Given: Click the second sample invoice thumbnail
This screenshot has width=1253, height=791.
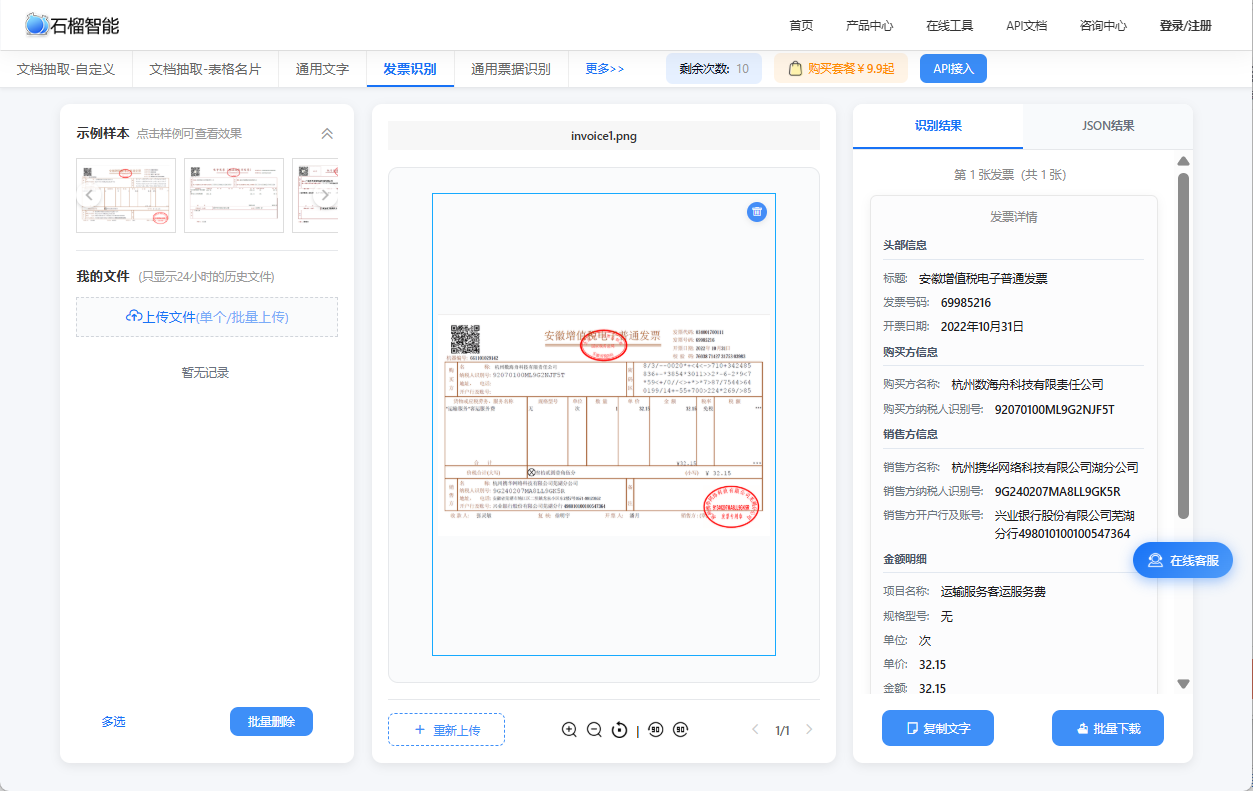Looking at the screenshot, I should [234, 195].
